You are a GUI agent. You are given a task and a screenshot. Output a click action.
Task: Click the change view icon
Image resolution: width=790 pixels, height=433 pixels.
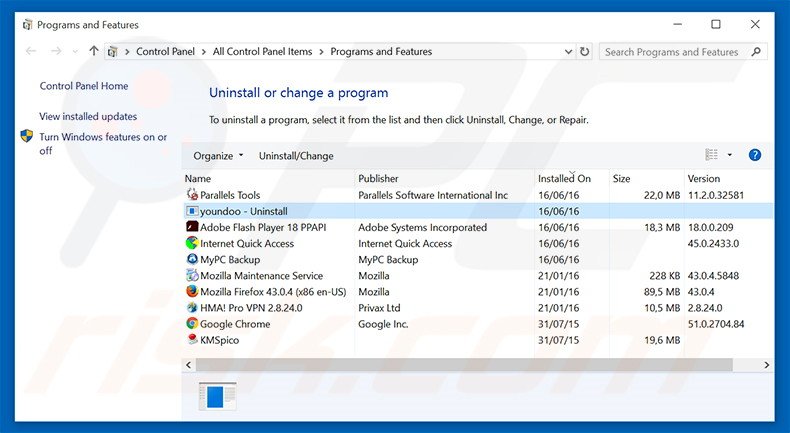(x=711, y=155)
